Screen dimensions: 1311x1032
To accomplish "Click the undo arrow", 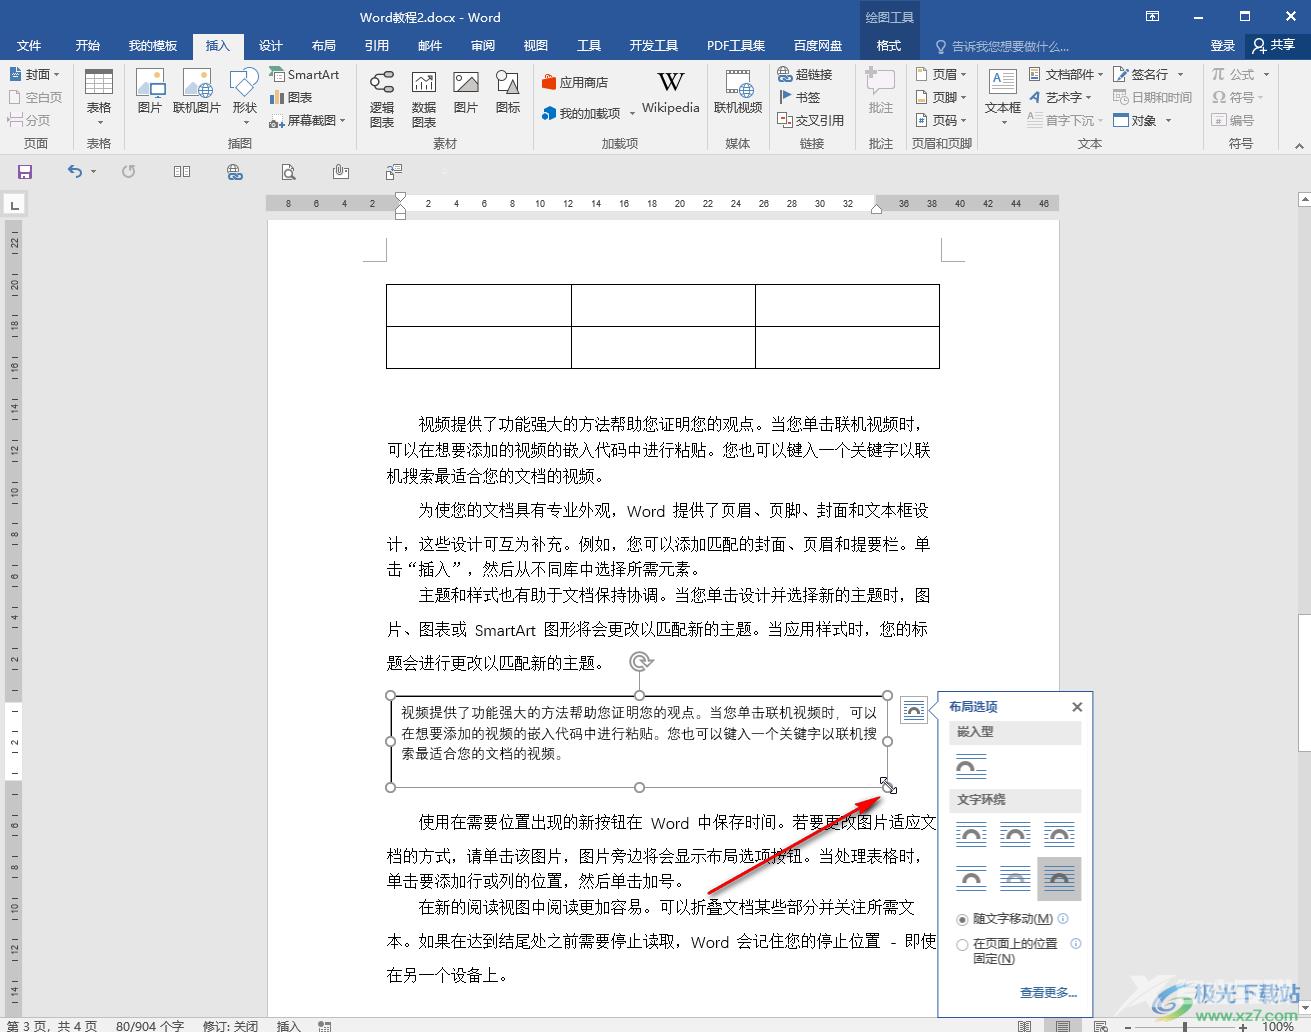I will pos(75,172).
